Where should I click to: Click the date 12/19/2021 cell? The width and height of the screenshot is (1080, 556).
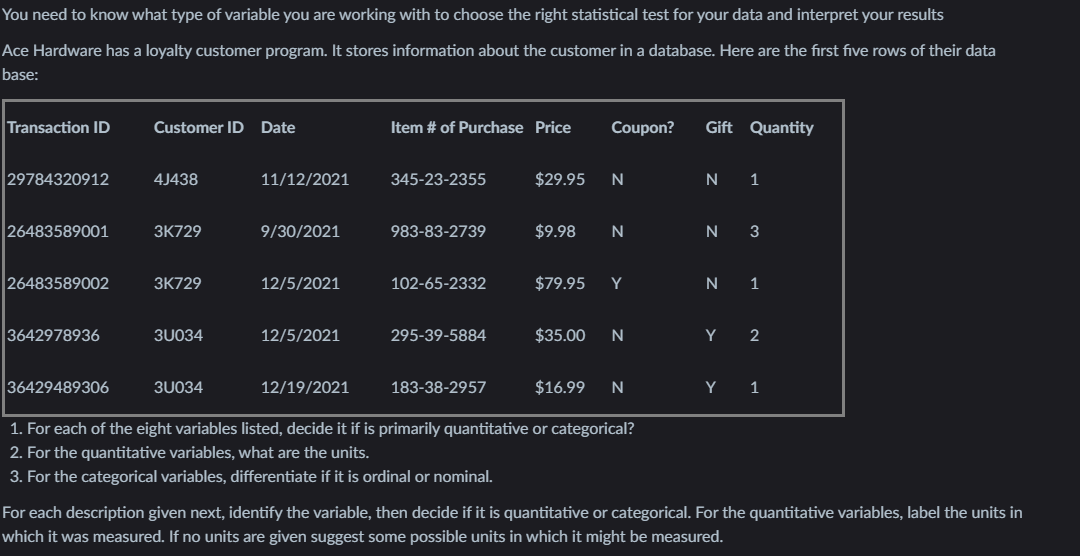pyautogui.click(x=304, y=387)
